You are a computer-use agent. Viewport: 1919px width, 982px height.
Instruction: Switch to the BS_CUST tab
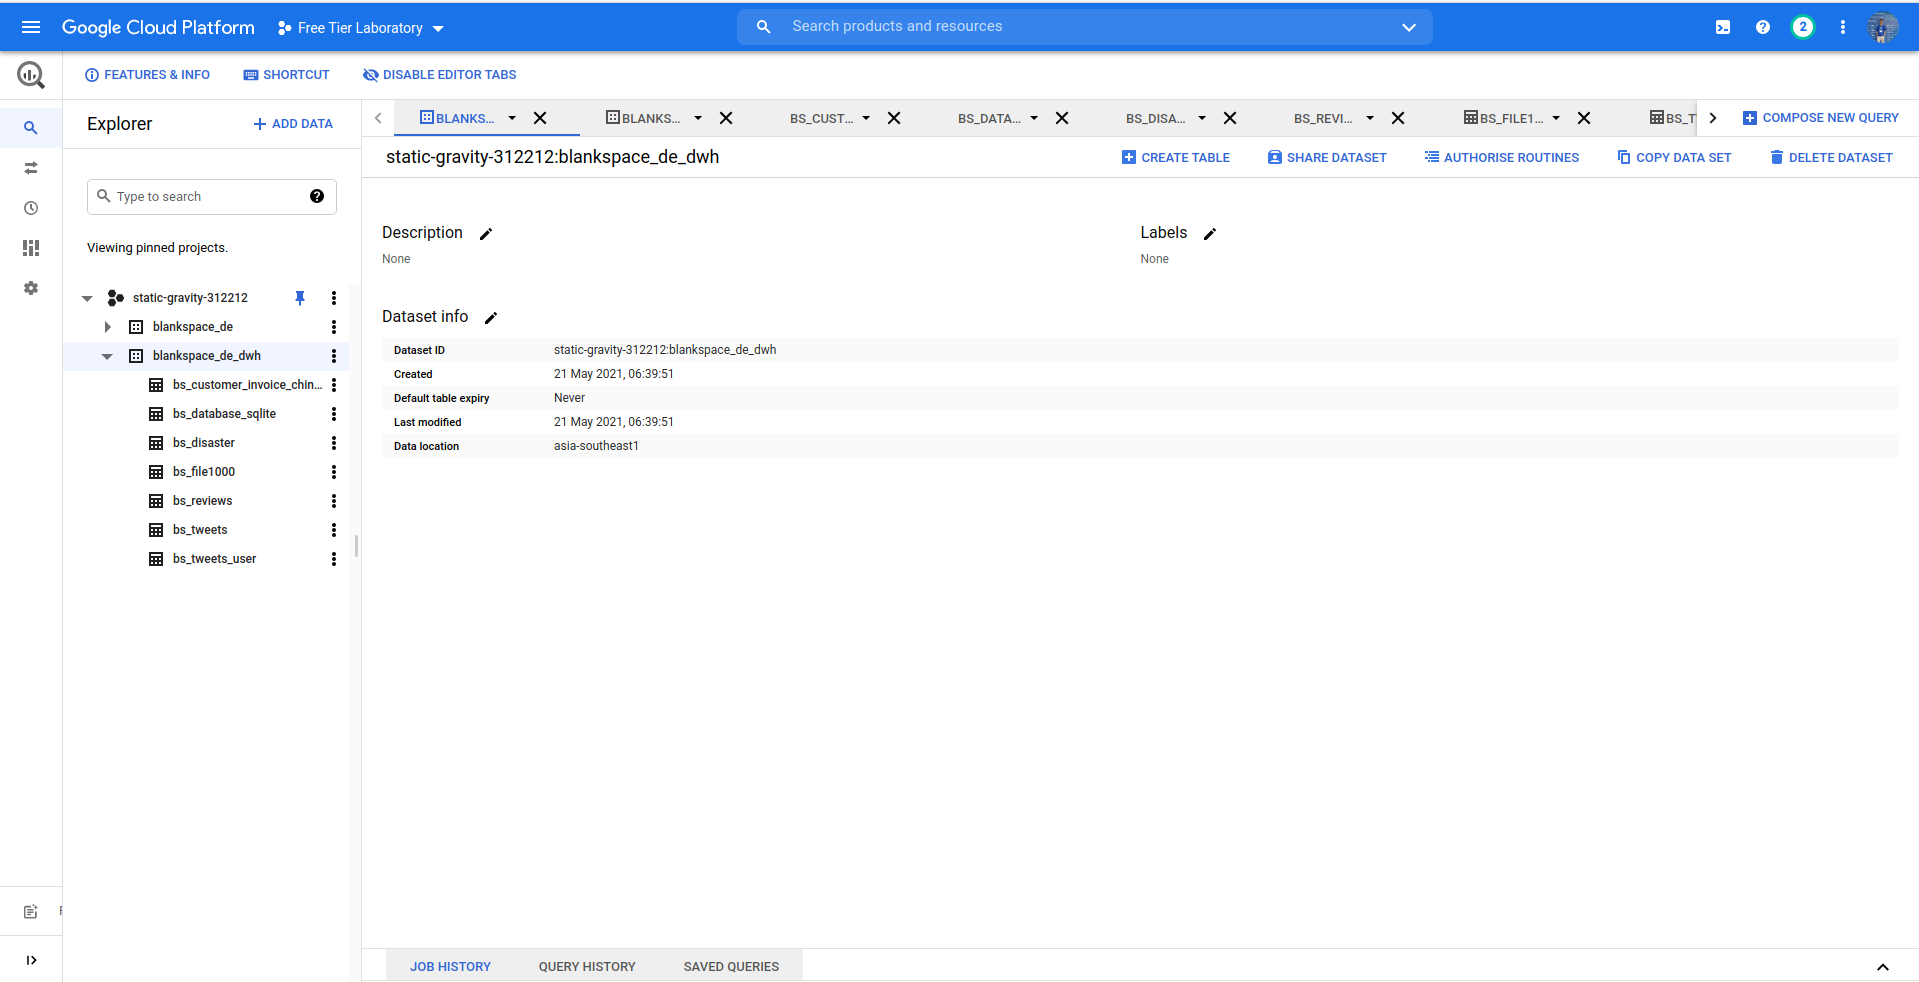pos(821,119)
